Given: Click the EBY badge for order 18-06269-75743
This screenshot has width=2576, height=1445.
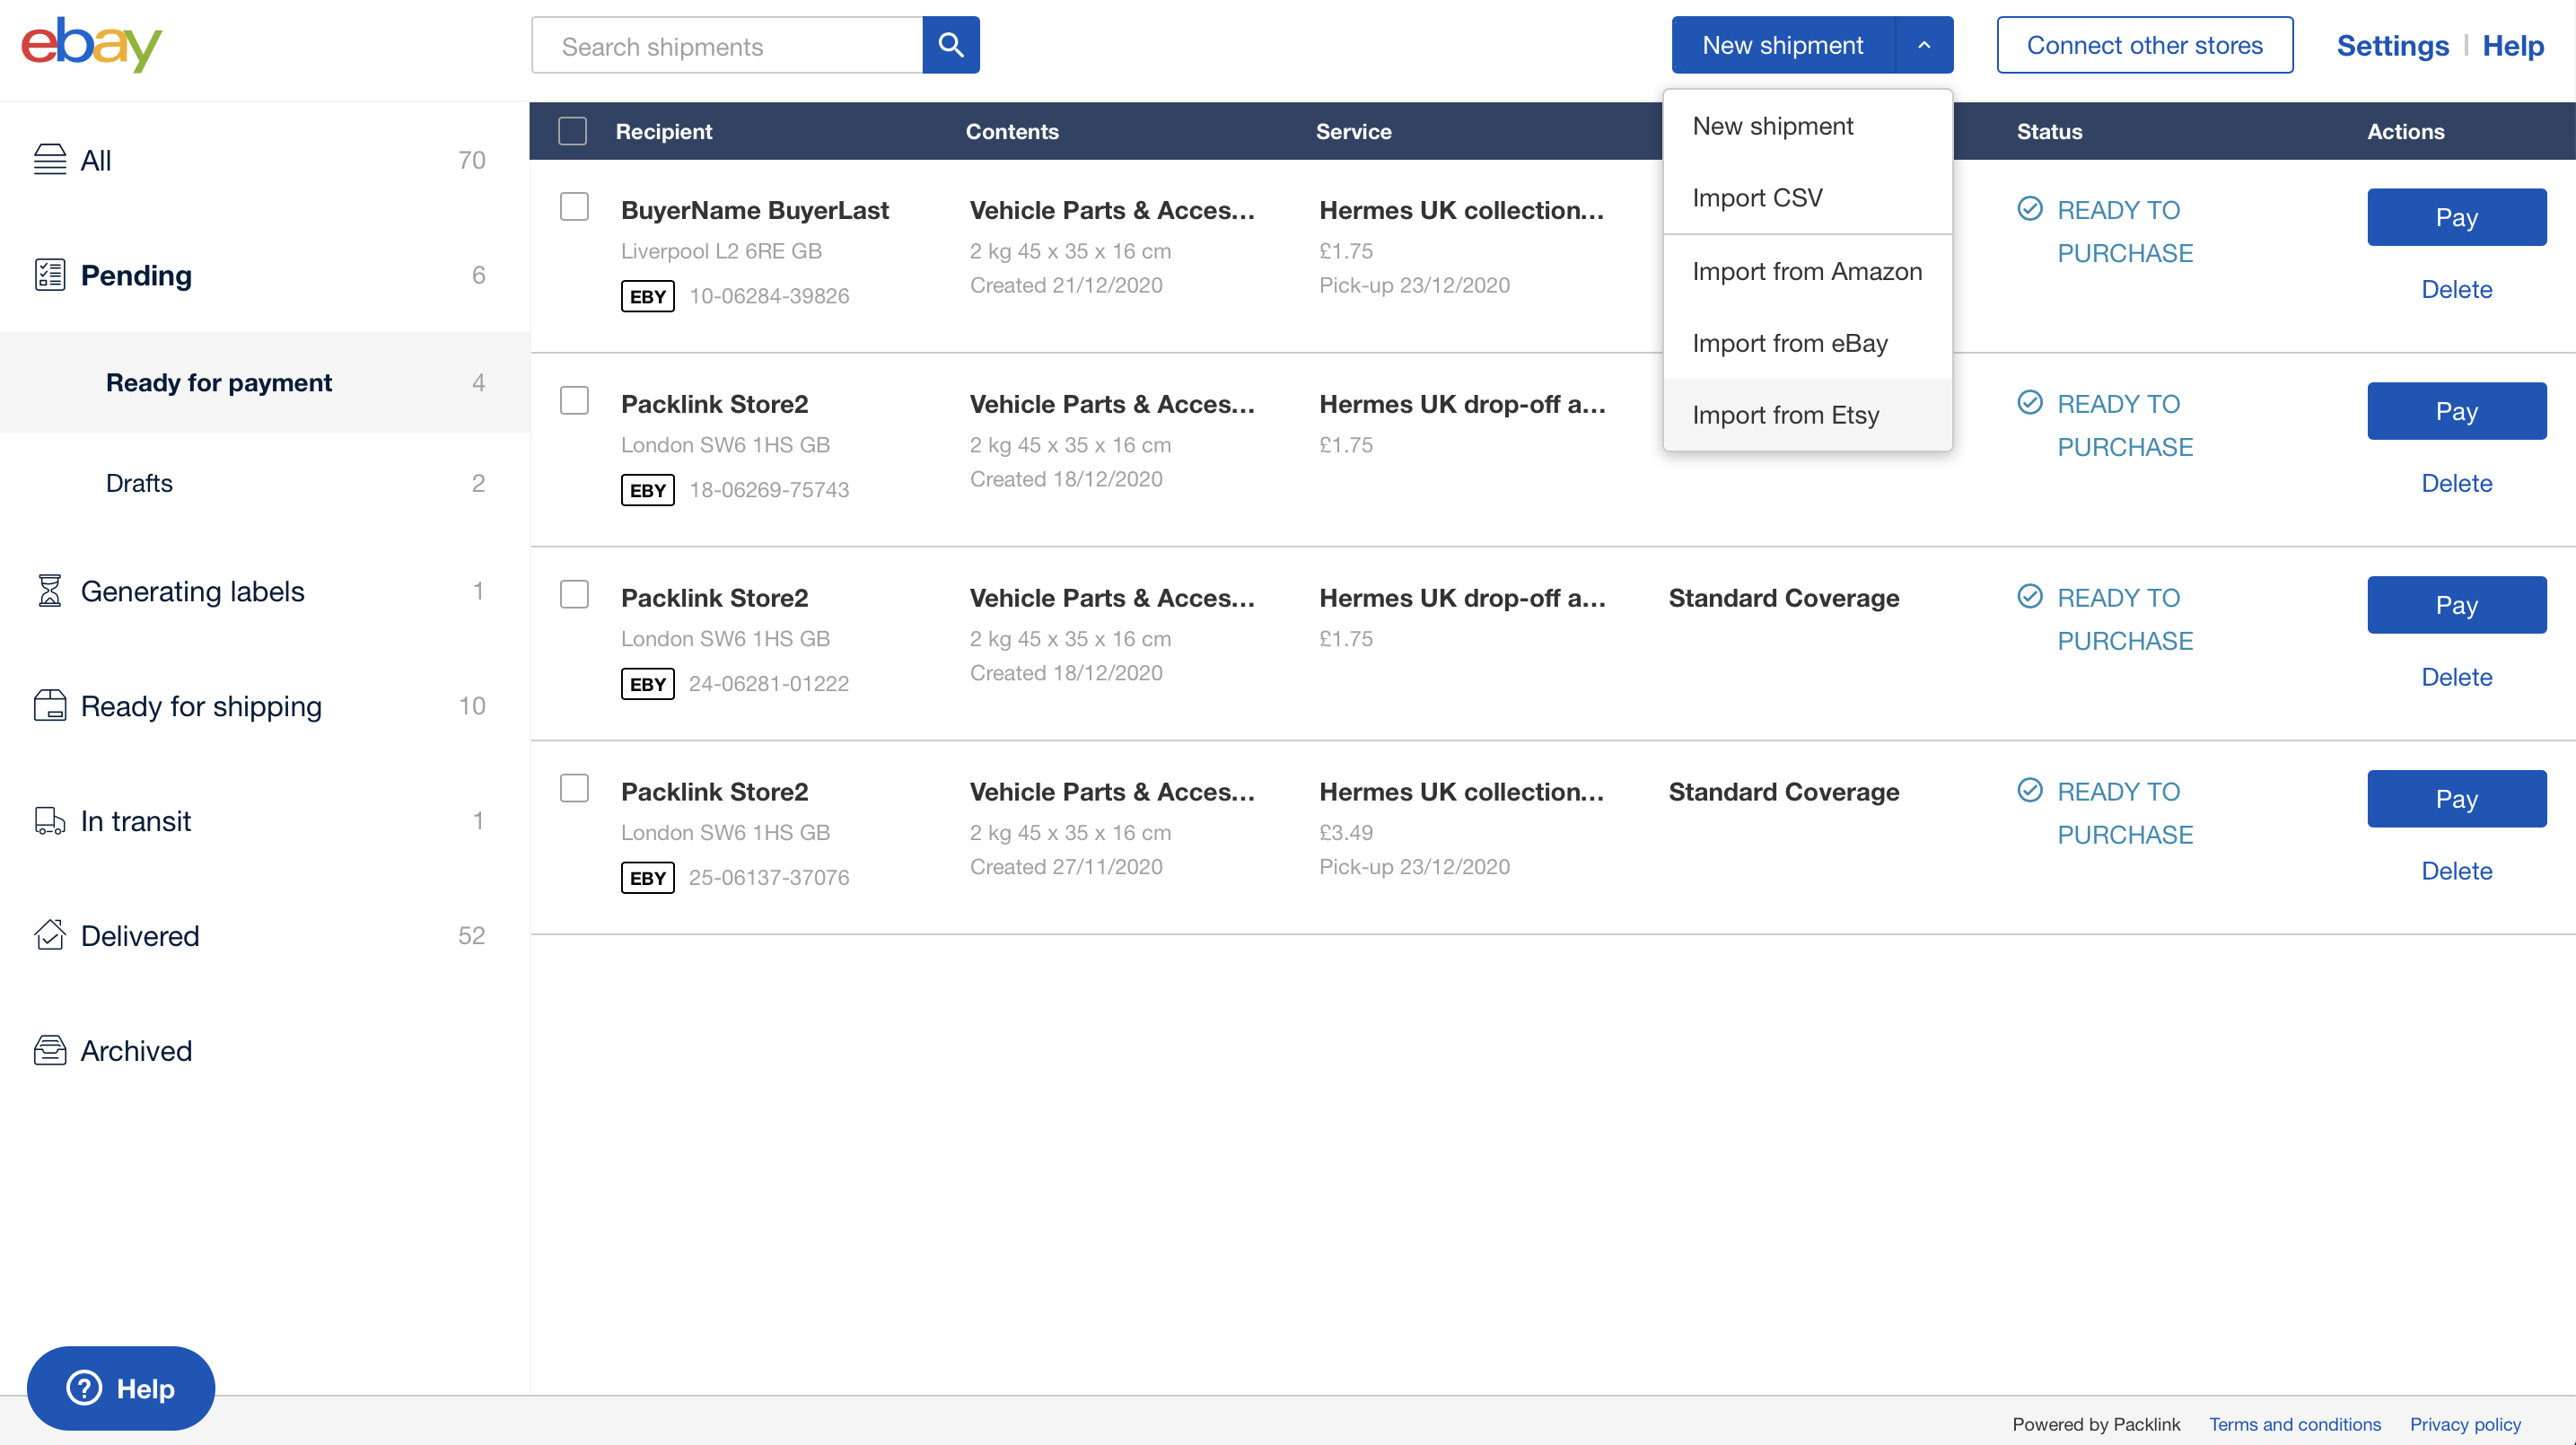Looking at the screenshot, I should pyautogui.click(x=648, y=490).
